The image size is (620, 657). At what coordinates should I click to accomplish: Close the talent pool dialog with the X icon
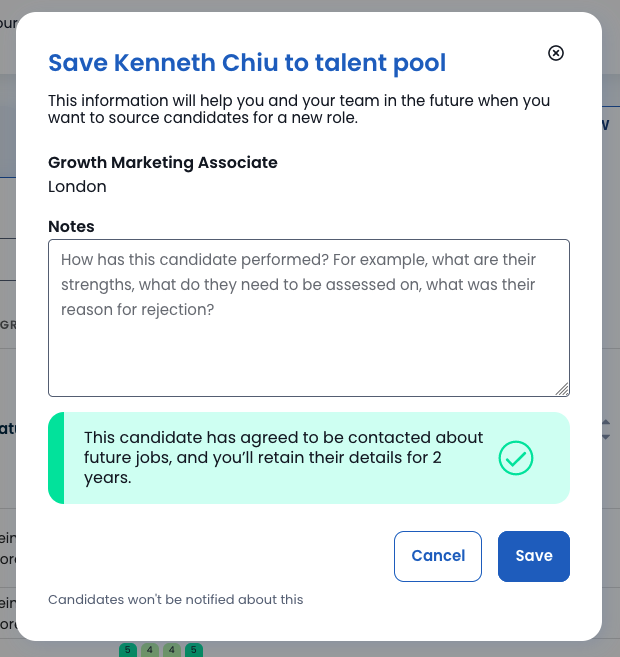[x=556, y=53]
